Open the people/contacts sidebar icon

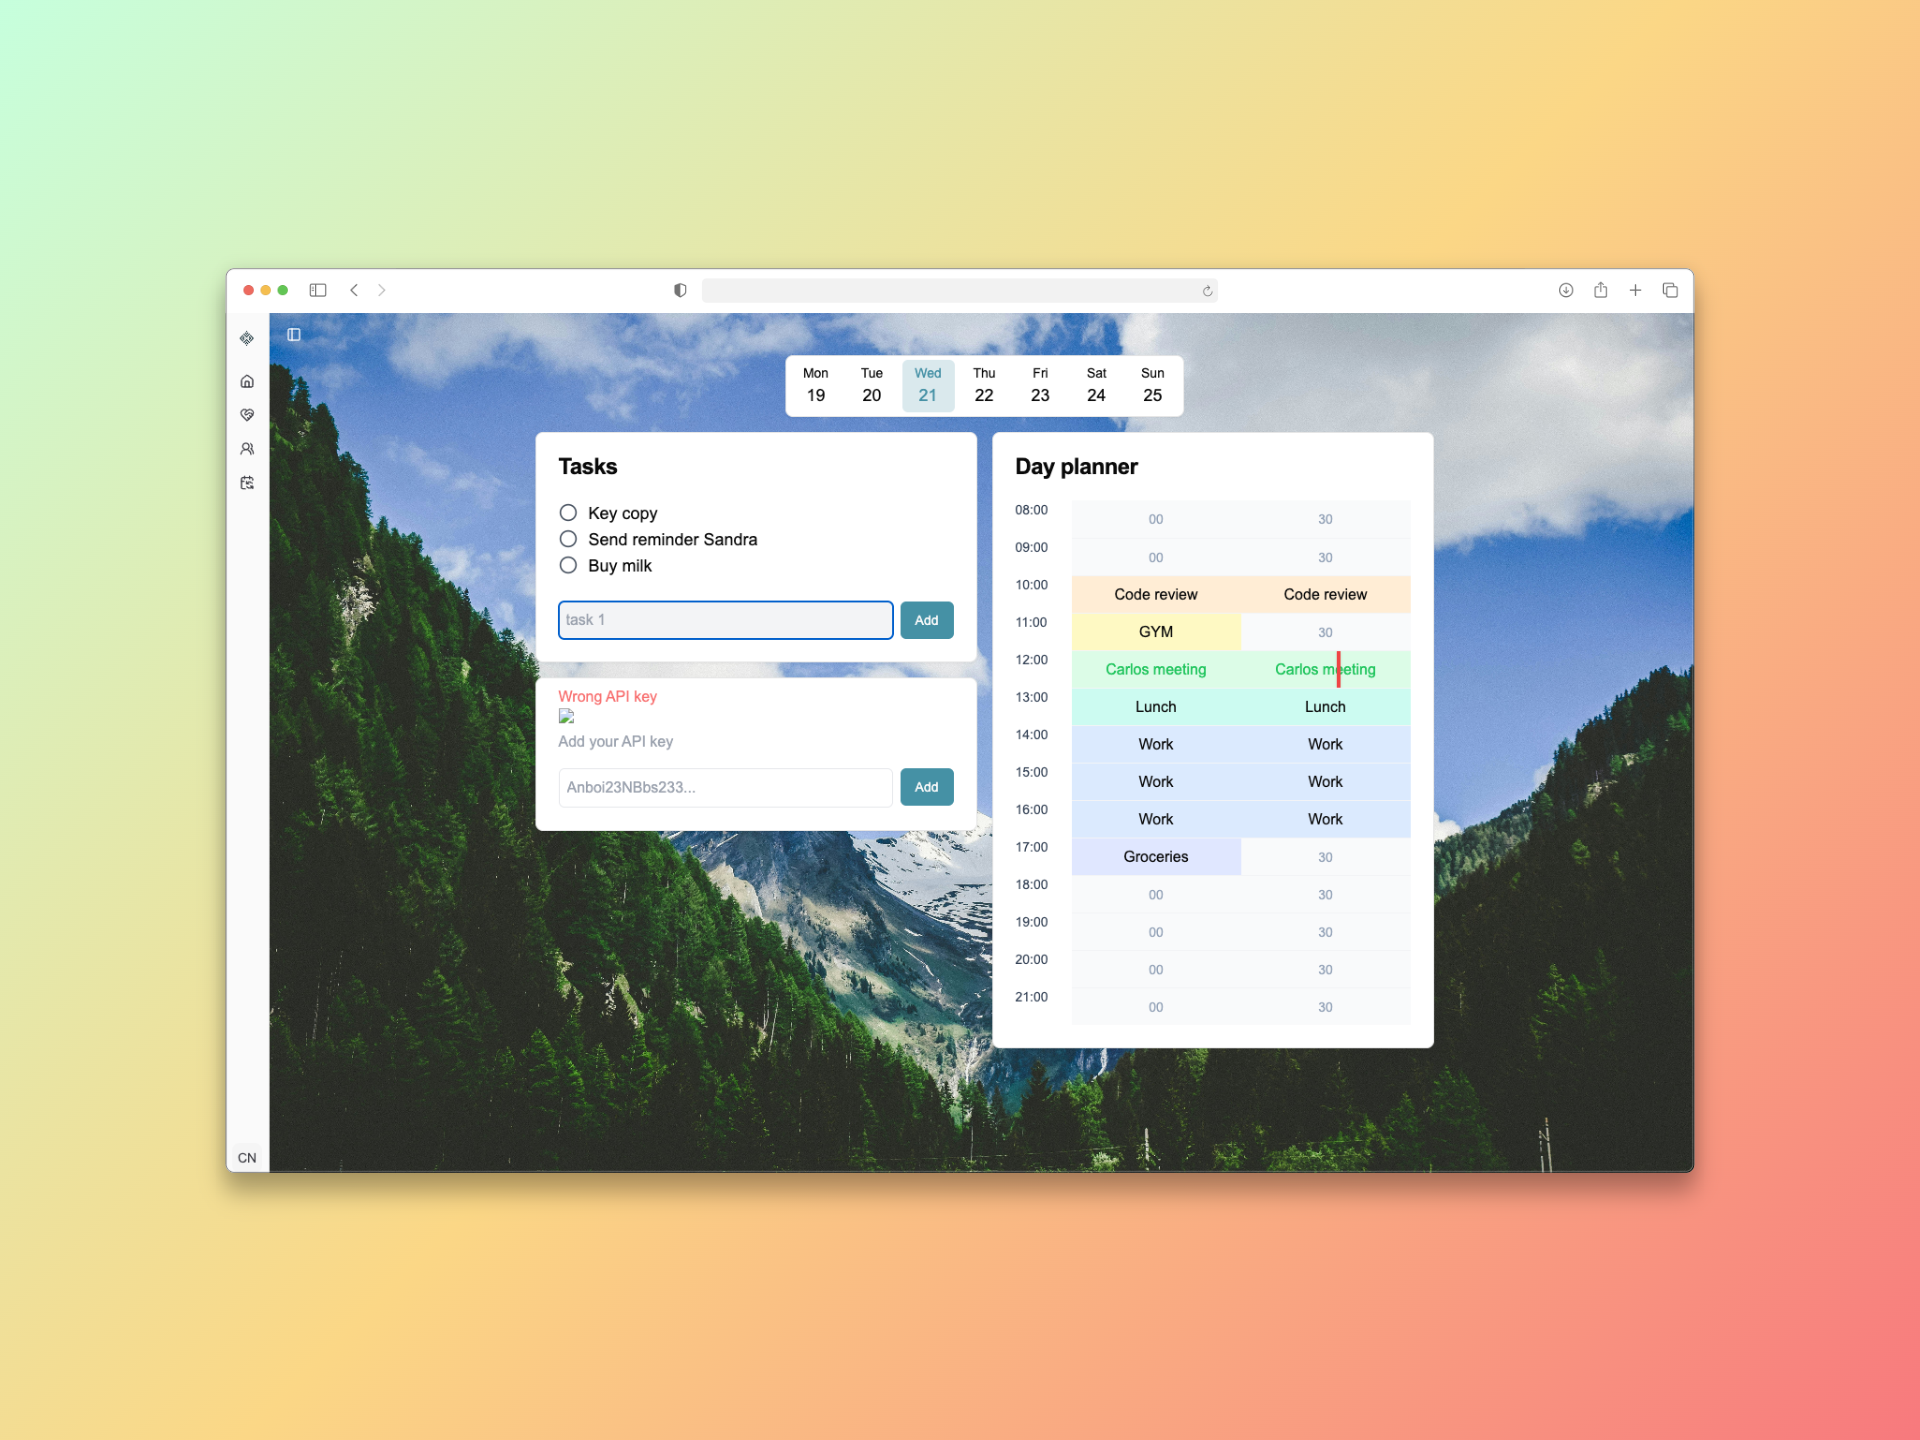[x=247, y=449]
